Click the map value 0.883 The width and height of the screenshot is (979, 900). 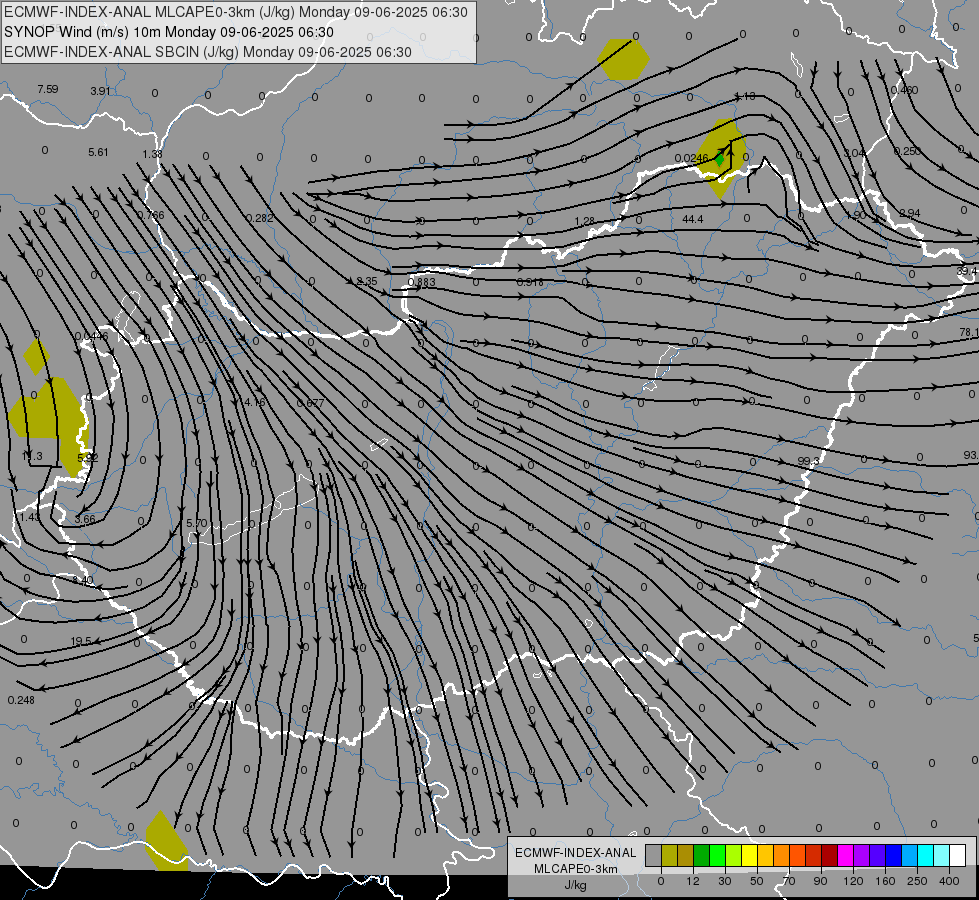421,282
